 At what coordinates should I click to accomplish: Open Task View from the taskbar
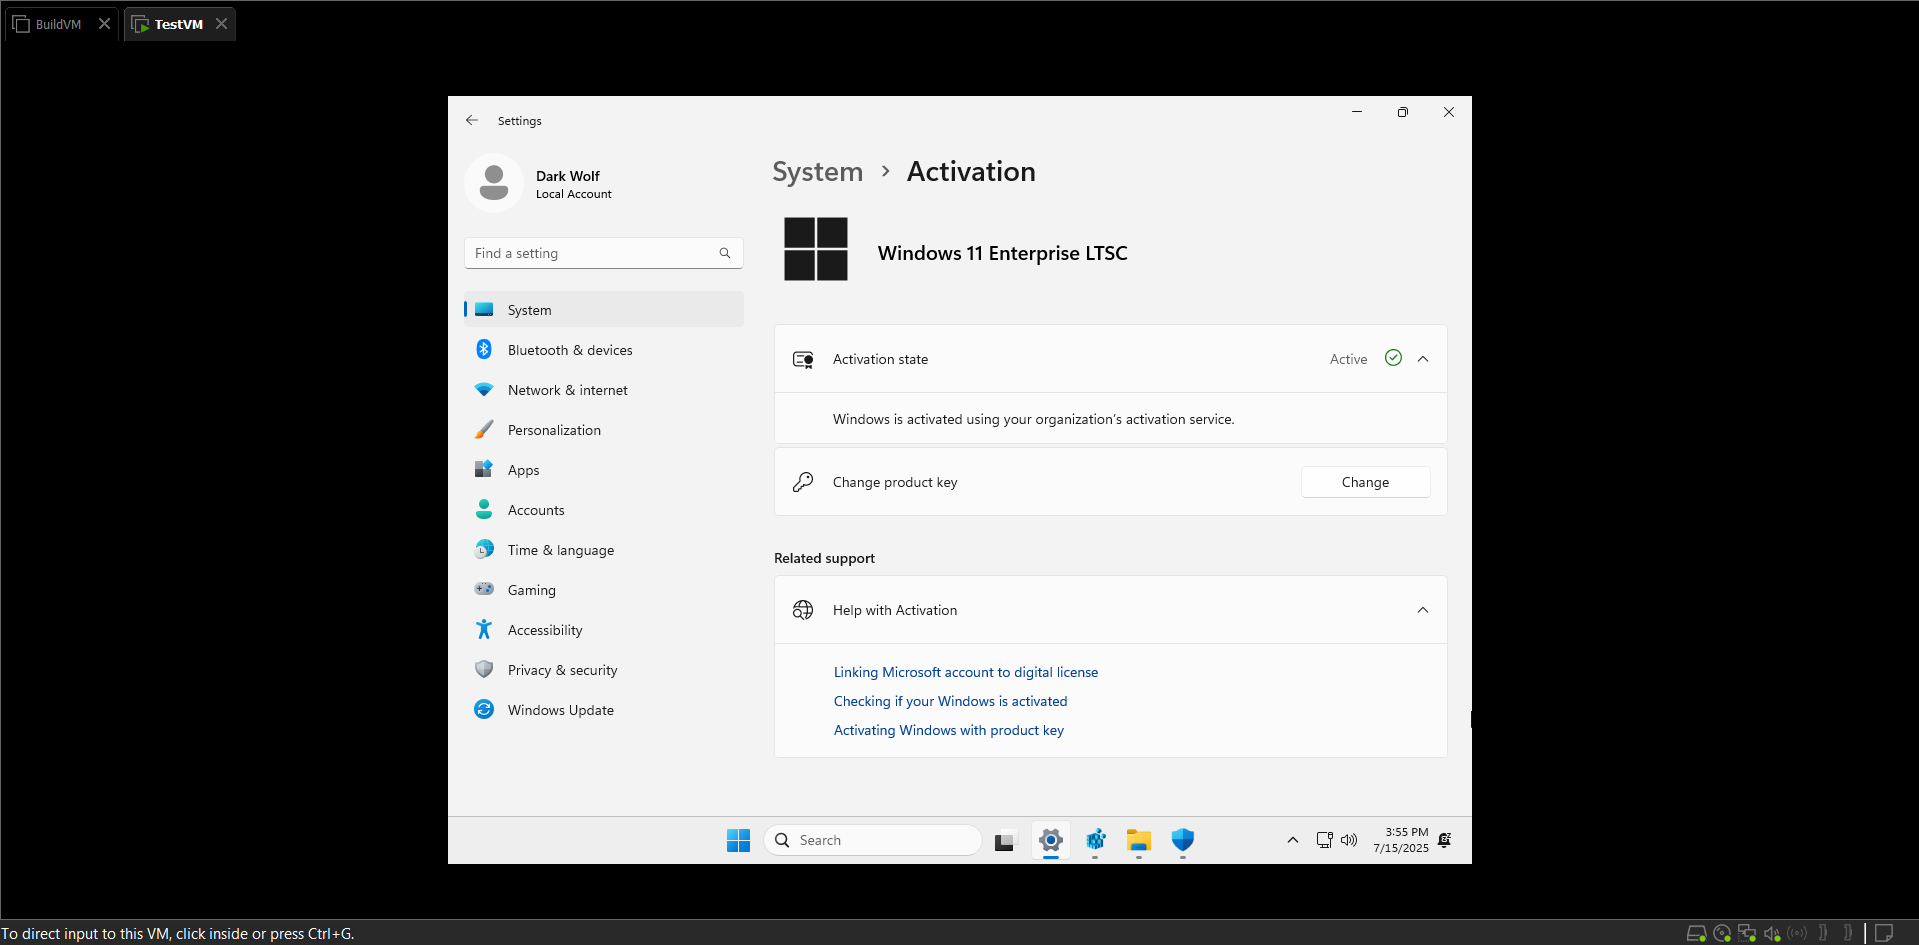[x=1005, y=841]
